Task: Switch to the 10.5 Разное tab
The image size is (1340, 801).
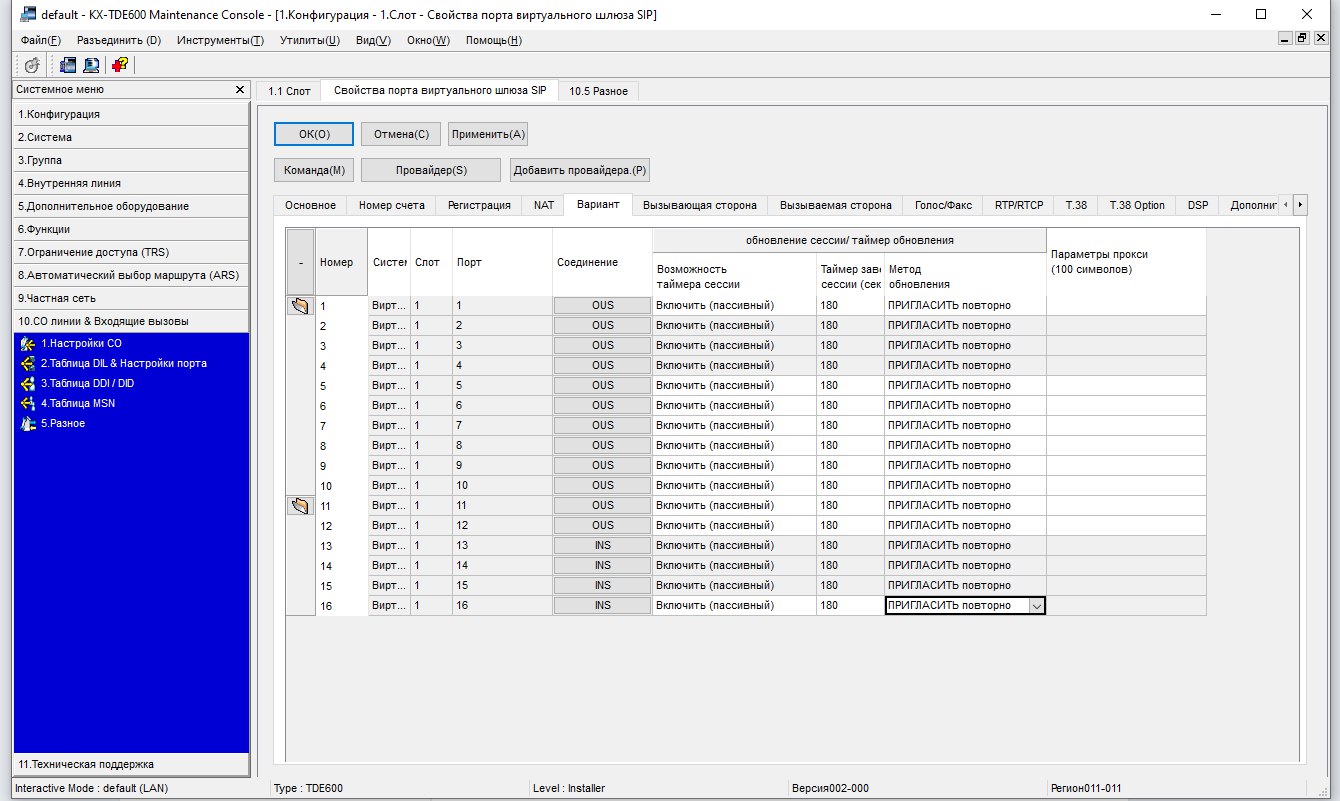Action: pyautogui.click(x=599, y=91)
